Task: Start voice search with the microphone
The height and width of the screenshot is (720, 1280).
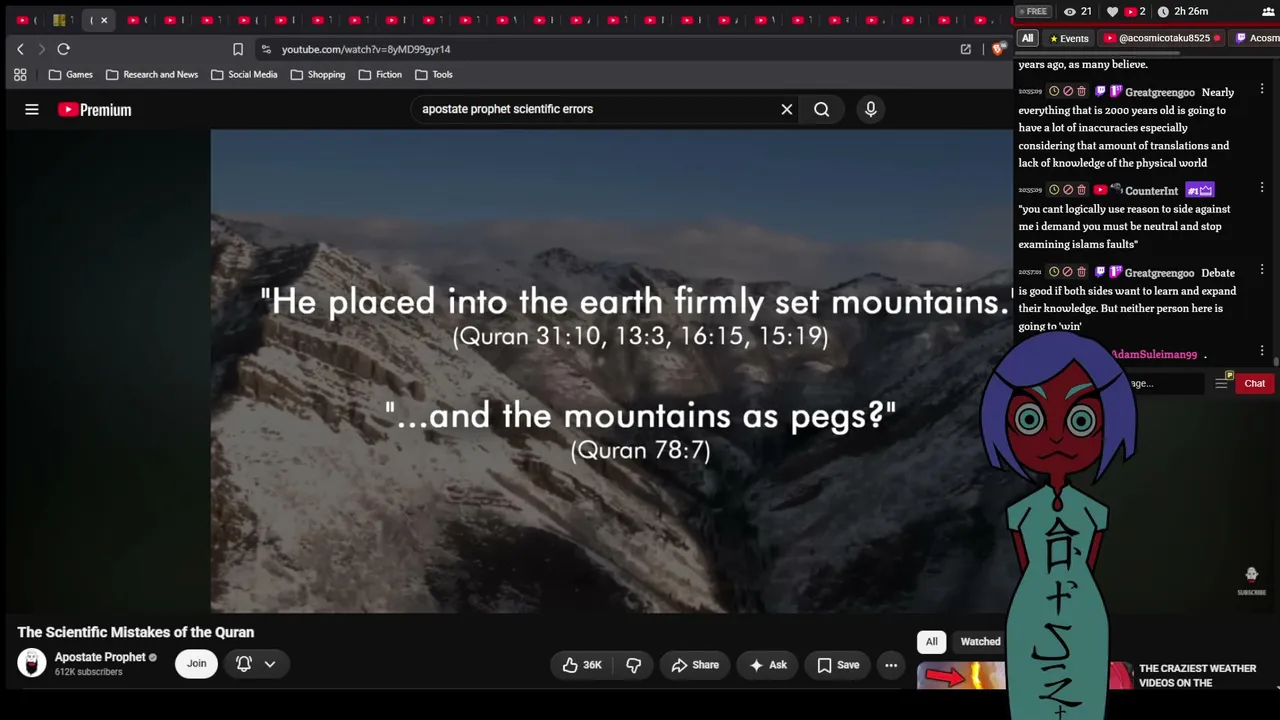Action: pos(871,109)
